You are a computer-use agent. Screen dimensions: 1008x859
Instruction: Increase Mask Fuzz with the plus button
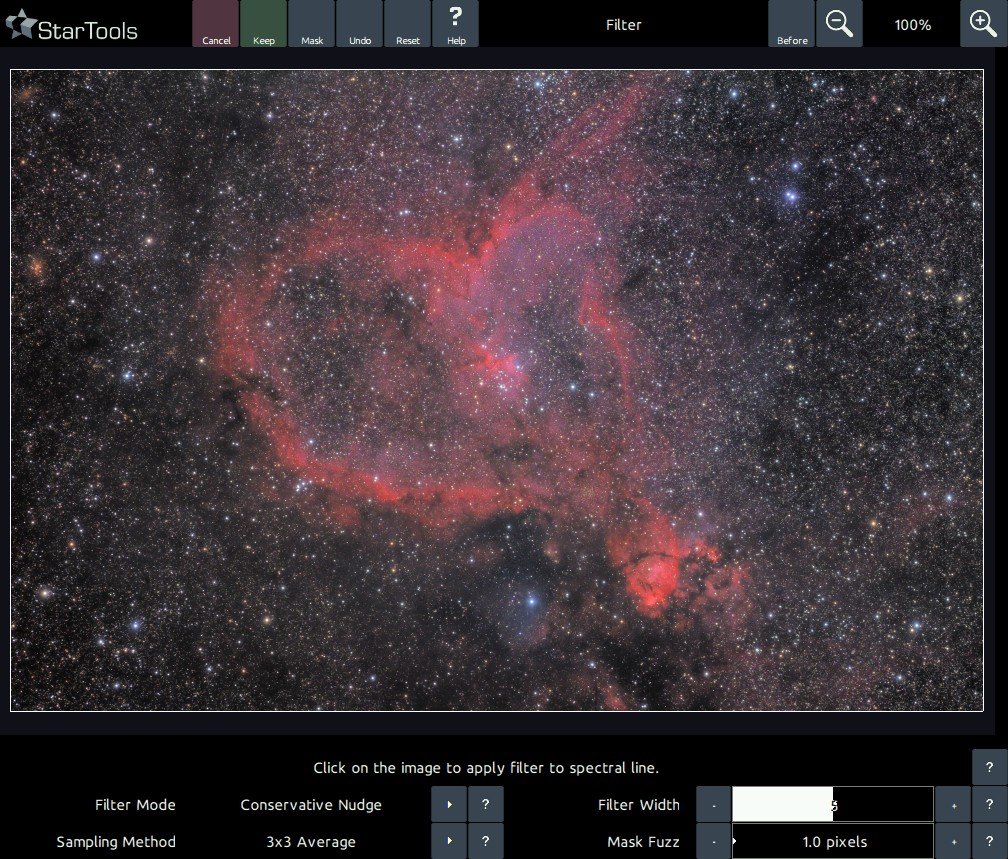coord(953,842)
